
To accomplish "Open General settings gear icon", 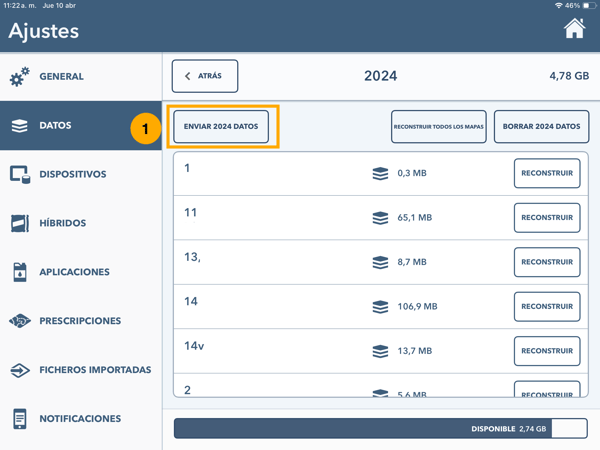I will point(20,77).
